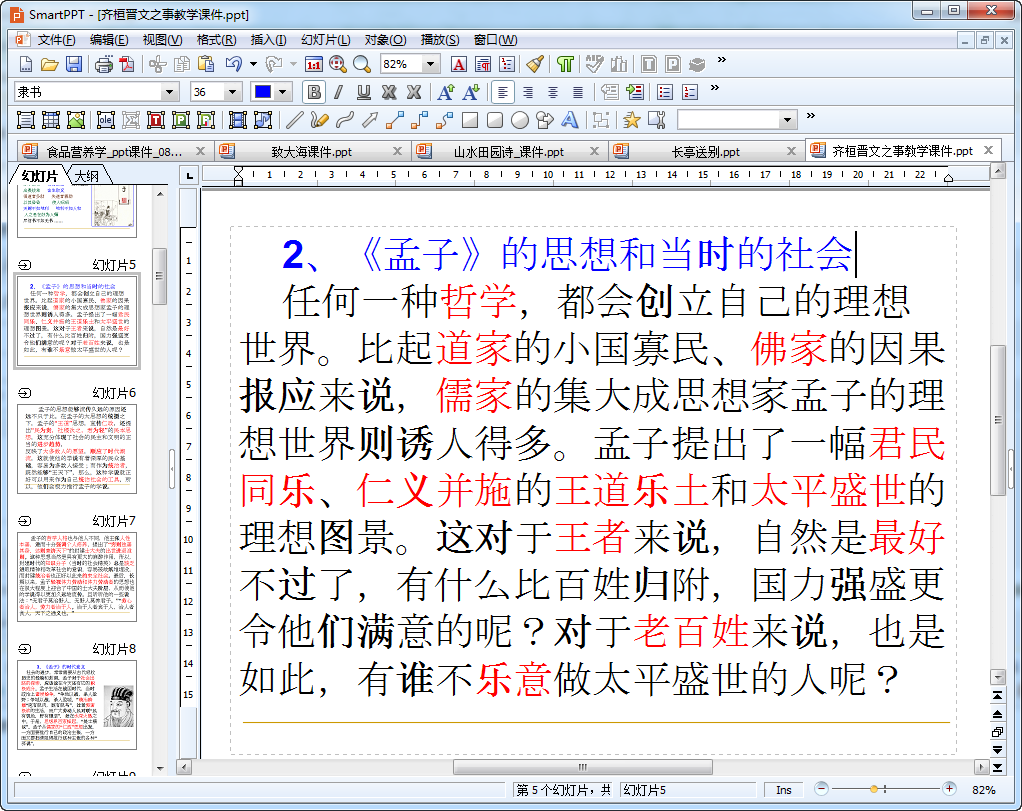Undo the last action
1022x811 pixels.
(x=234, y=64)
